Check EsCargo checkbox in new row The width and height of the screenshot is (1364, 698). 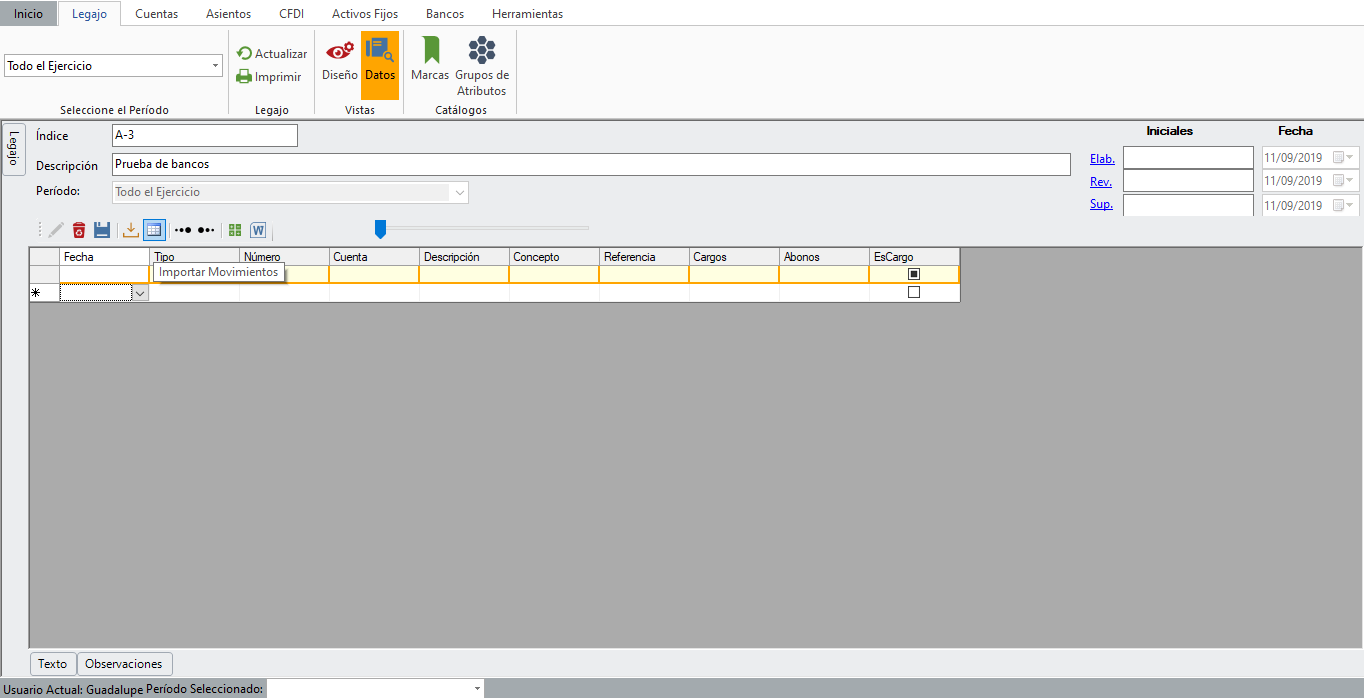[913, 292]
